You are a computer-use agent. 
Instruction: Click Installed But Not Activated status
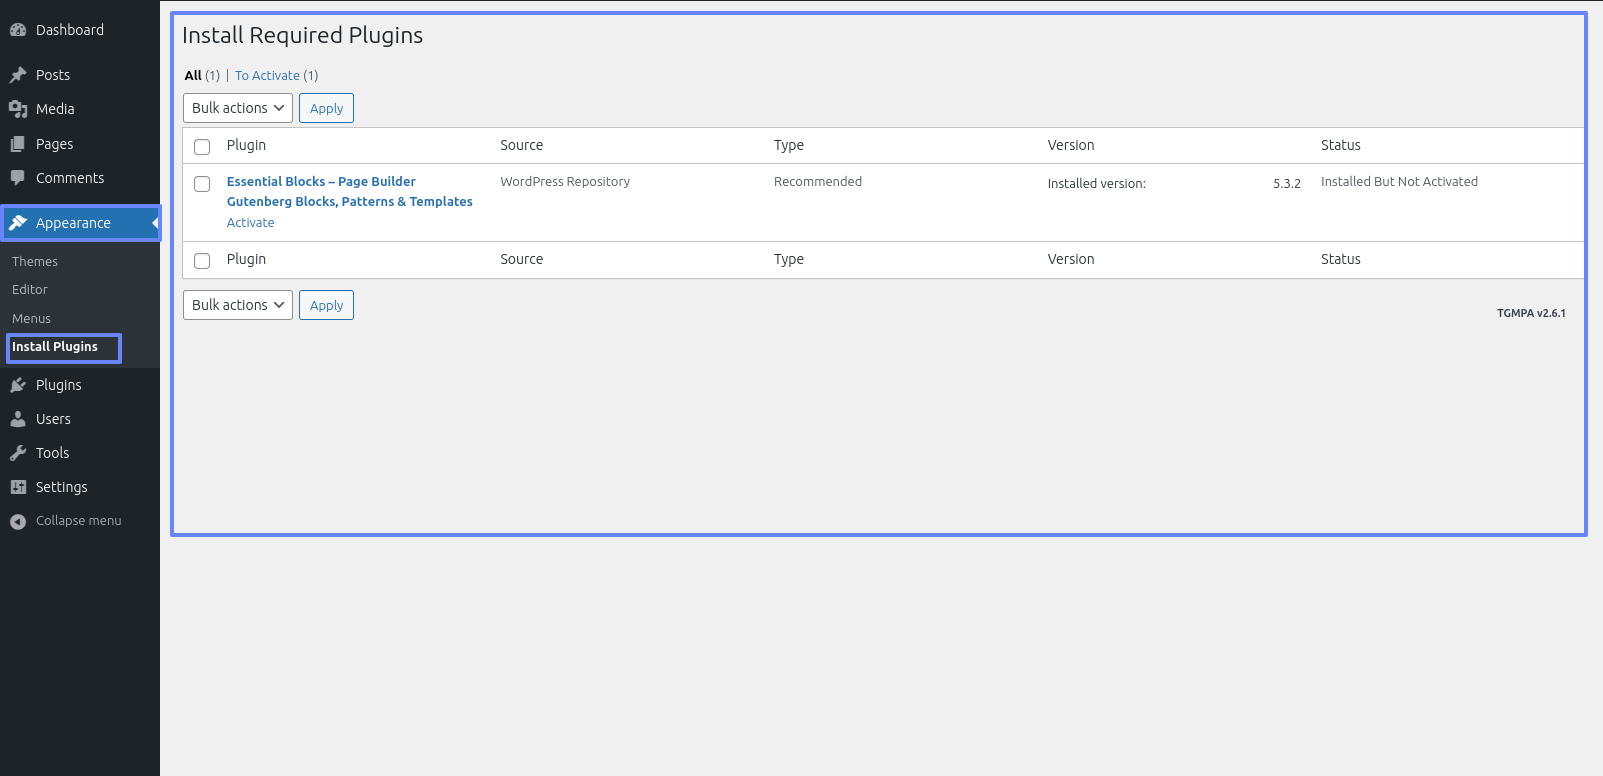click(x=1399, y=182)
